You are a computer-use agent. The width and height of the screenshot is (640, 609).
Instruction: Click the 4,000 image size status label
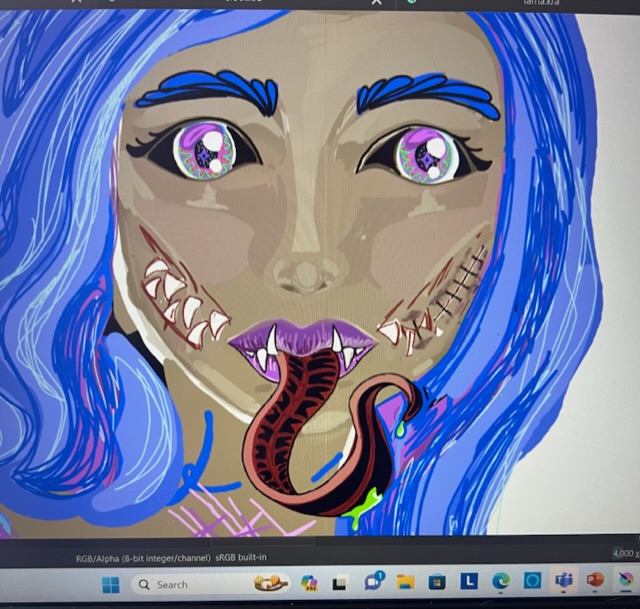point(623,553)
